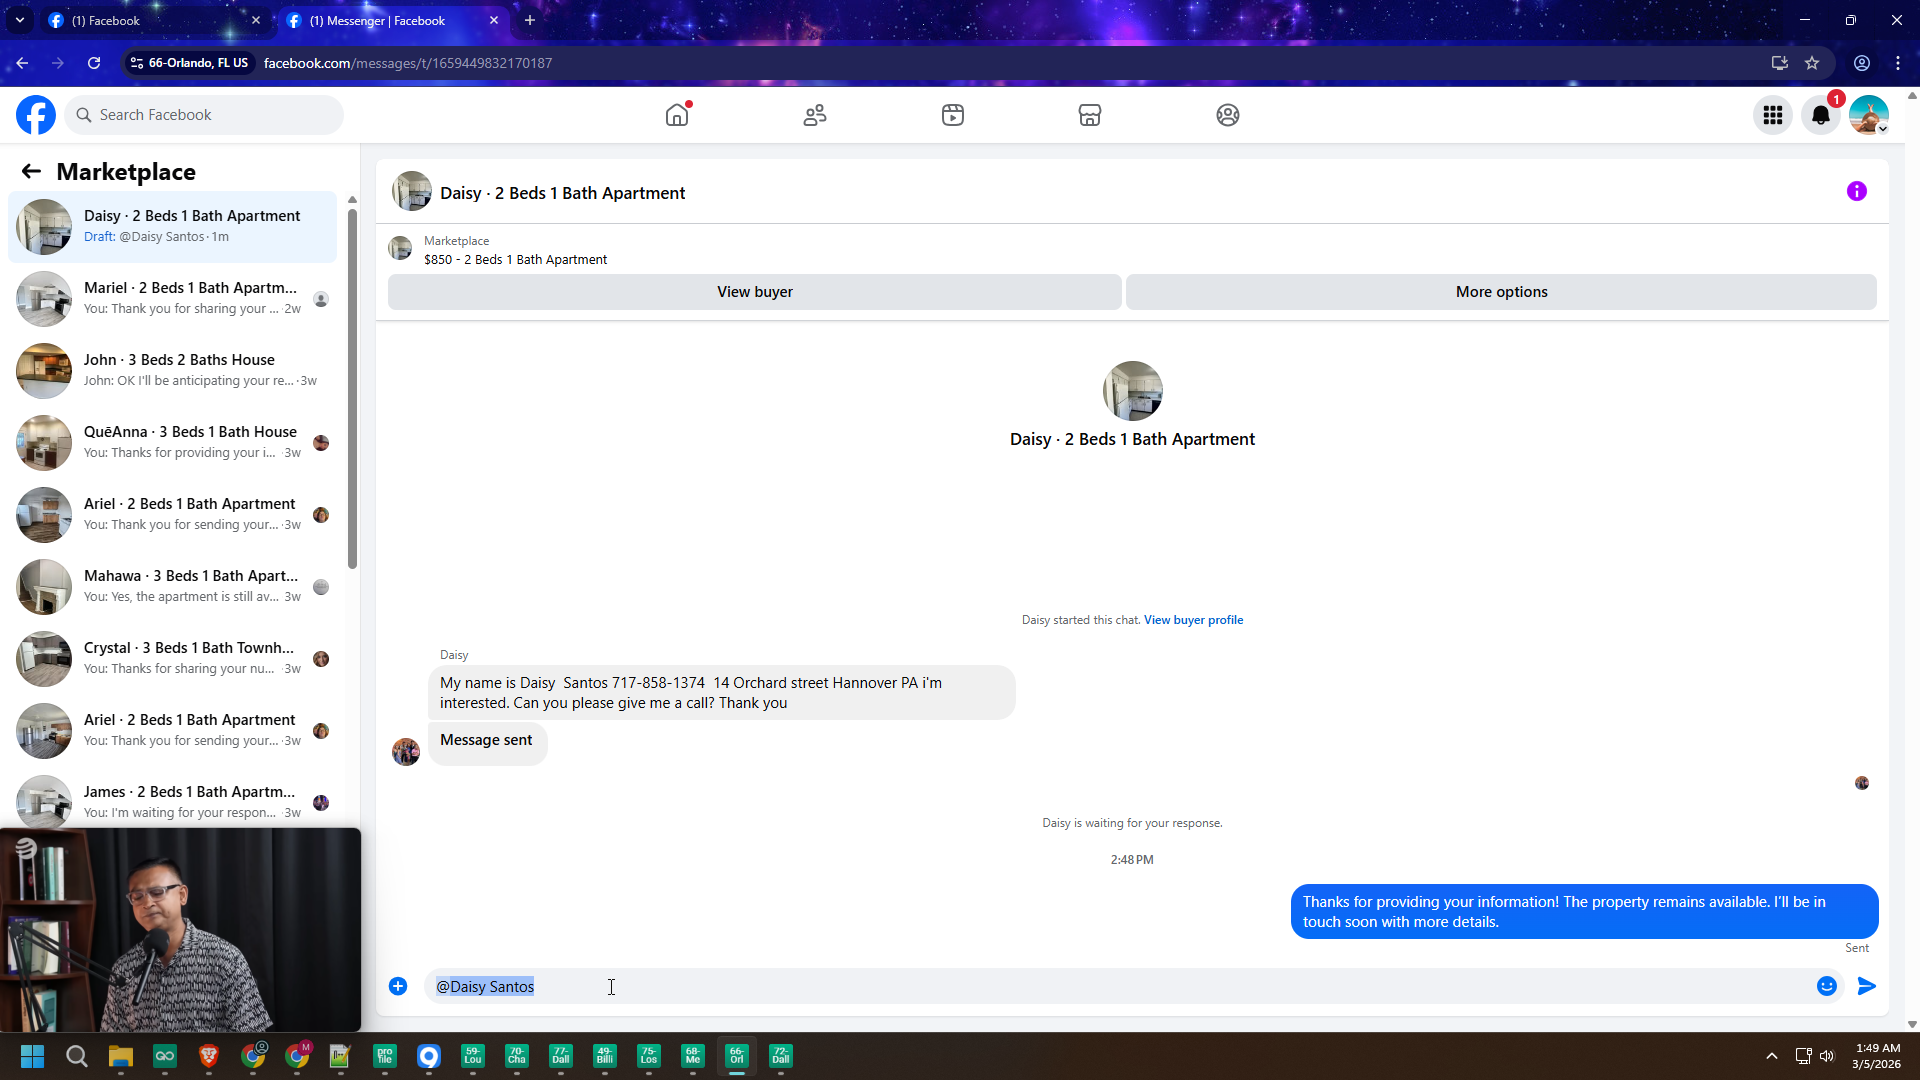Open the QuēAnna 3 Beds 1 Bath House chat
Image resolution: width=1920 pixels, height=1080 pixels.
pyautogui.click(x=172, y=443)
